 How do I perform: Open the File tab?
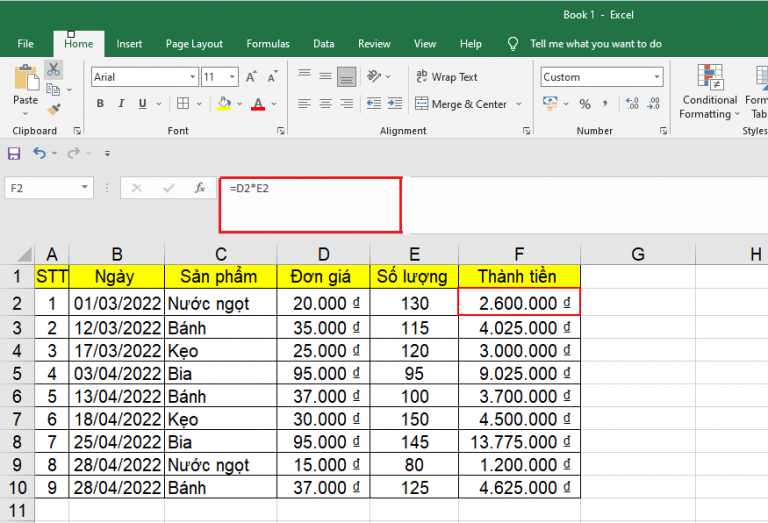(x=25, y=44)
